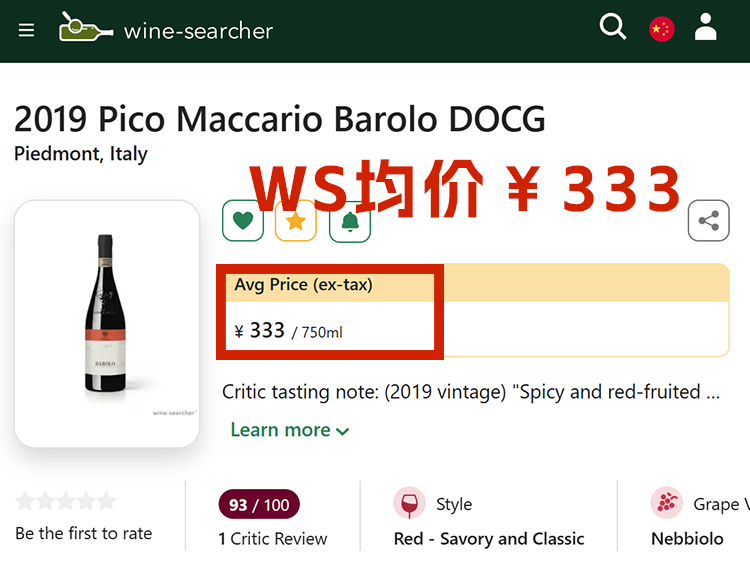
Task: Open Red - Savory and Classic style link
Action: 489,538
